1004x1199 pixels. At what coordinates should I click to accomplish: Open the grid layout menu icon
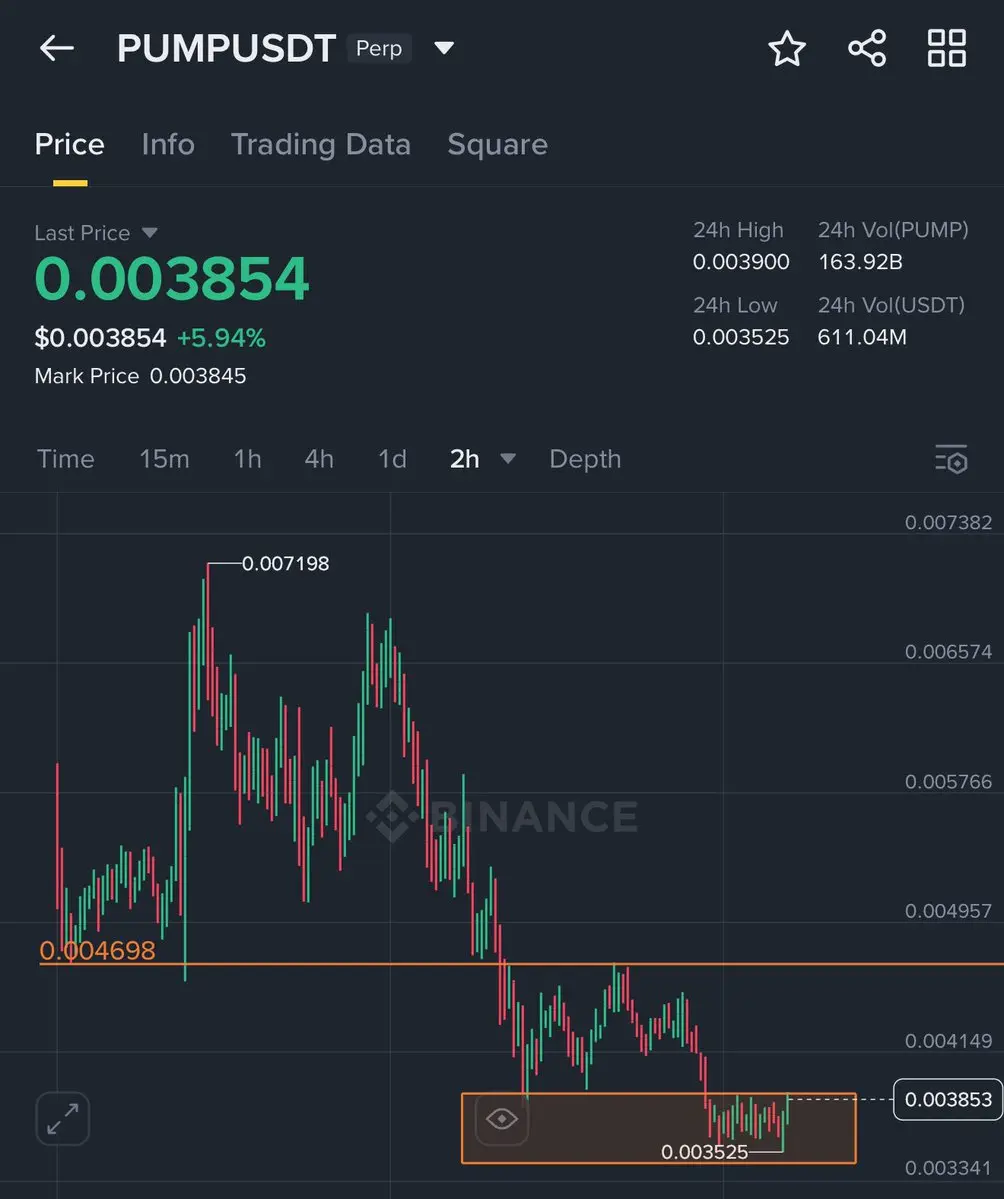click(947, 48)
